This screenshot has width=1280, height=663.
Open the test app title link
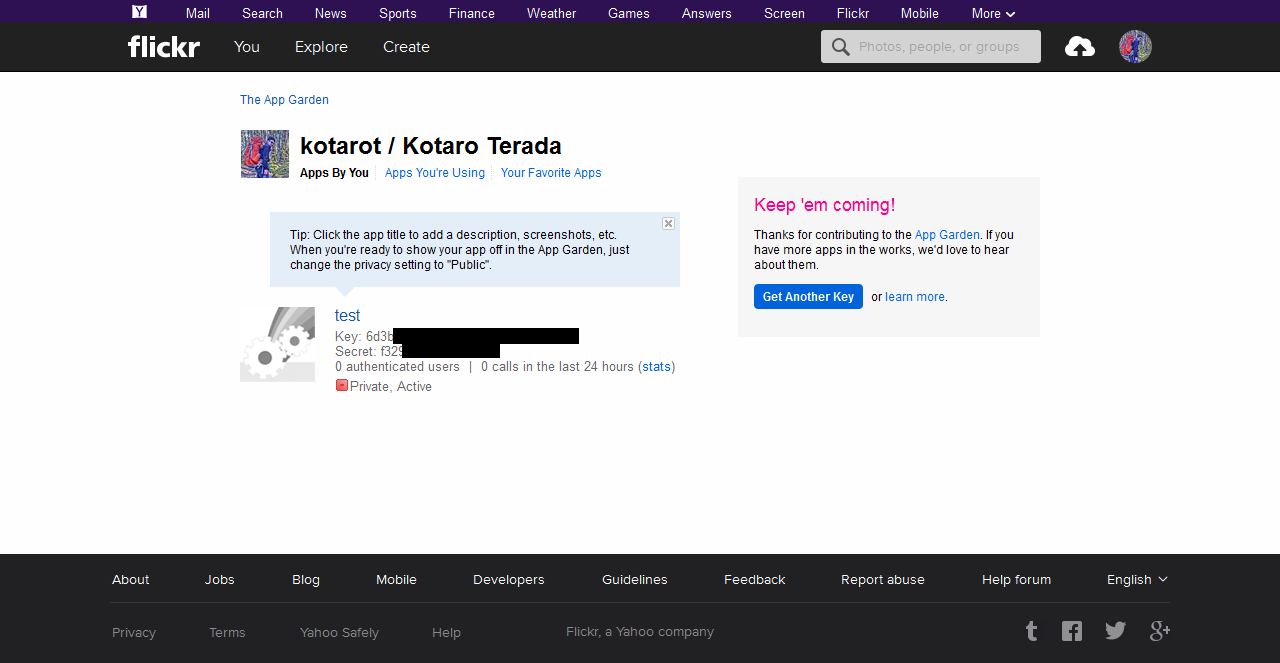[347, 316]
